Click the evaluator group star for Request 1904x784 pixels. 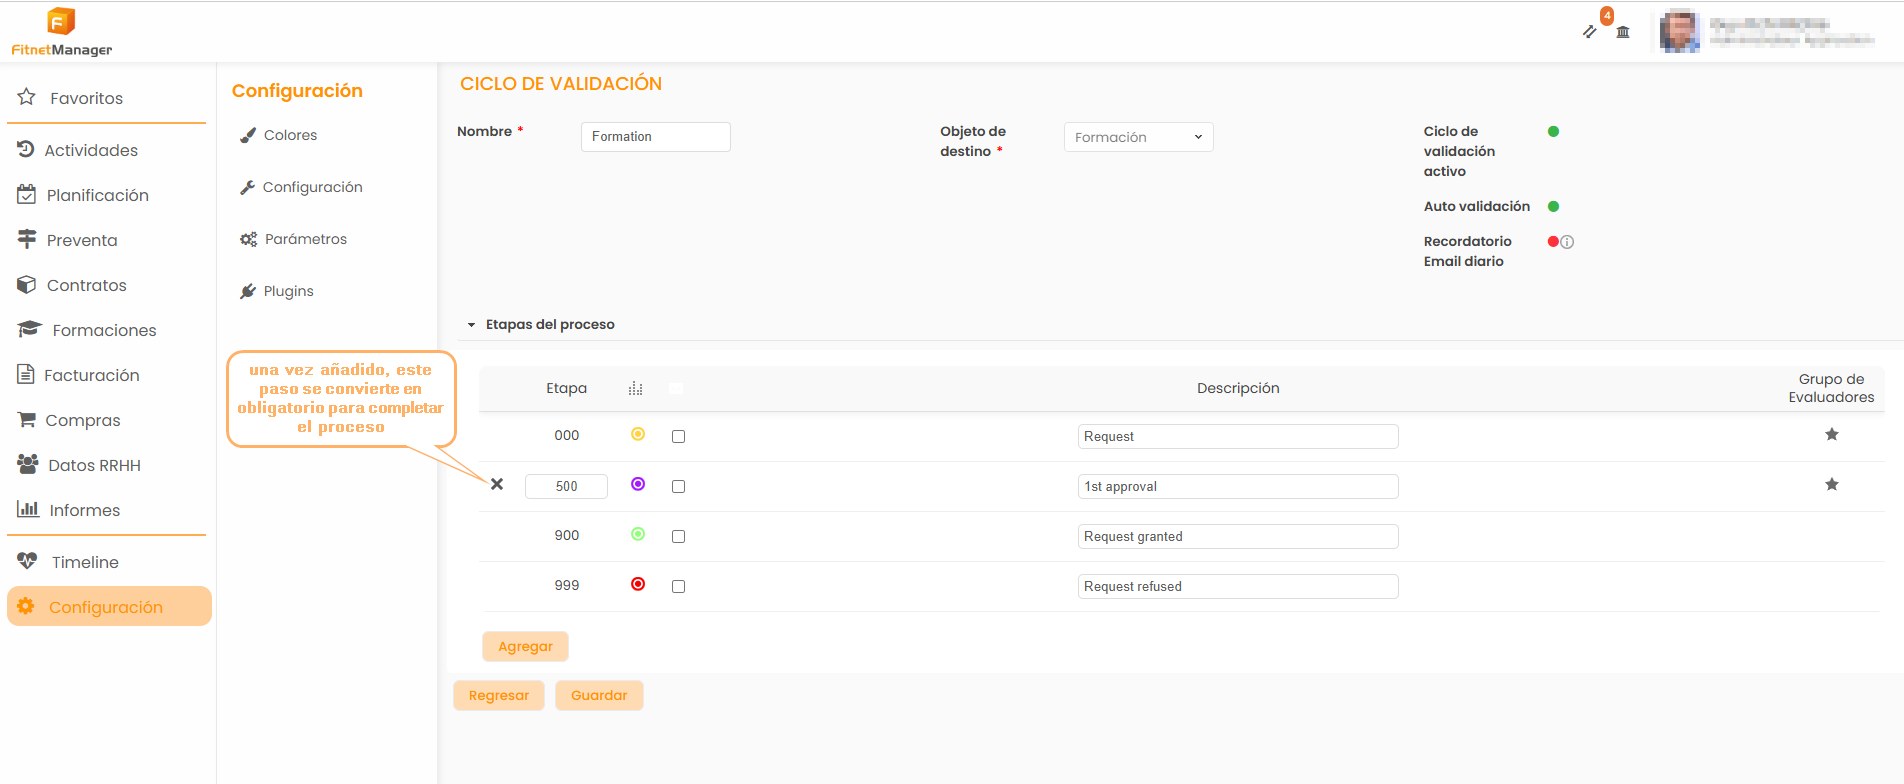click(x=1831, y=434)
